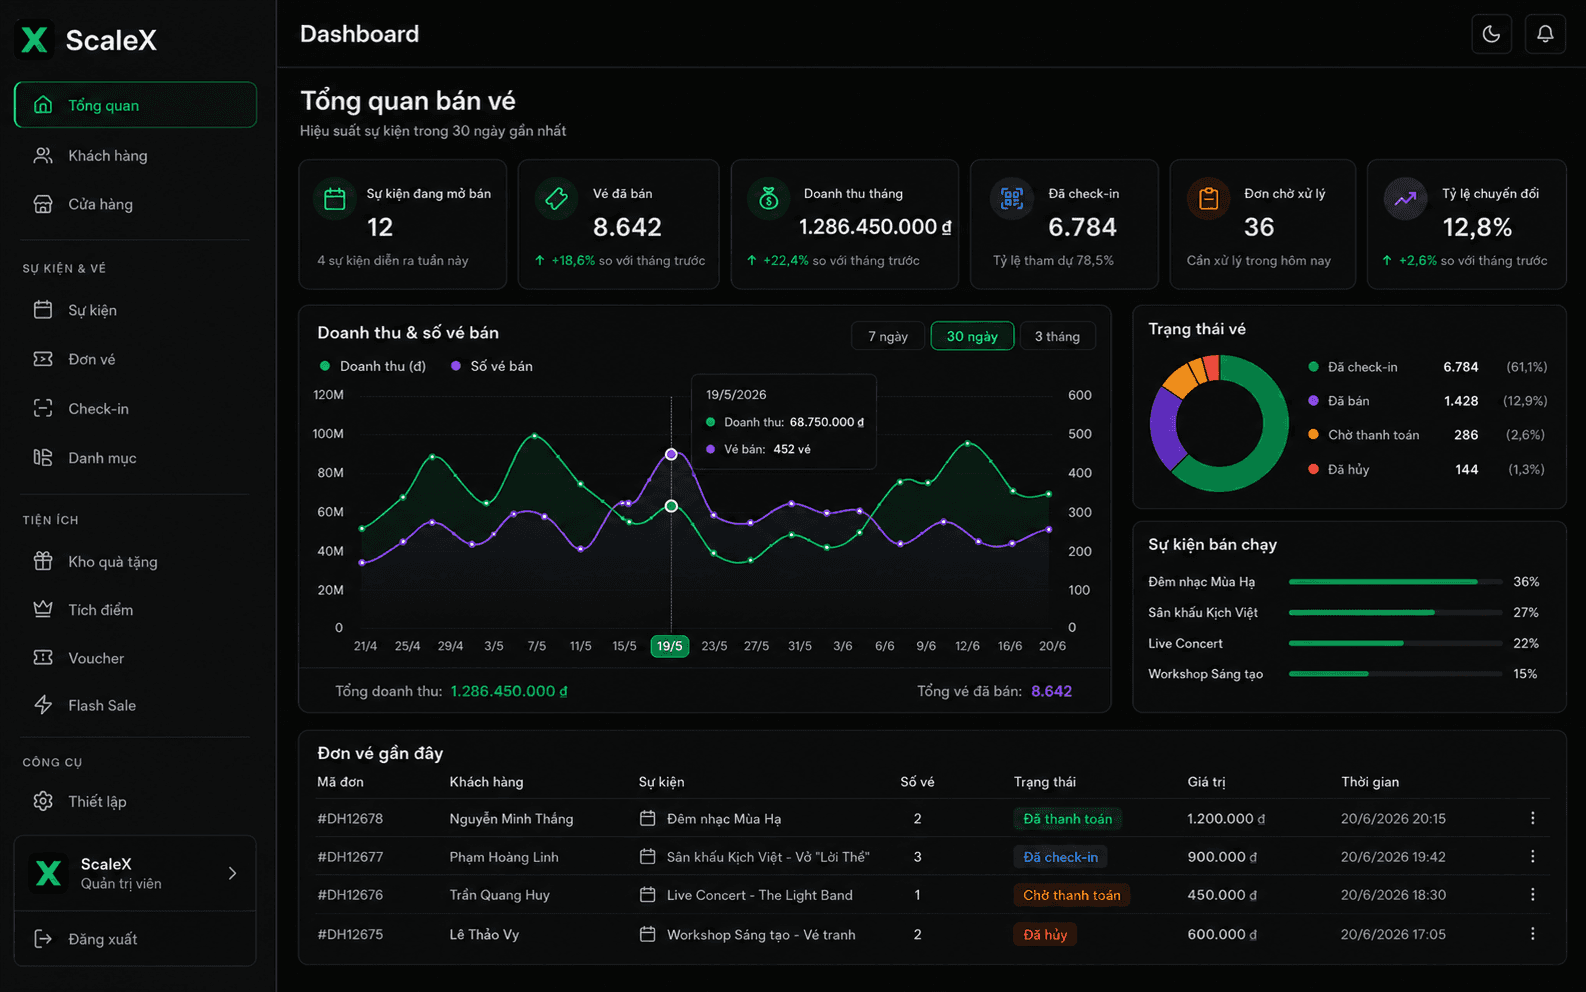Click the coupon icon beside Voucher
The image size is (1586, 992).
[43, 658]
